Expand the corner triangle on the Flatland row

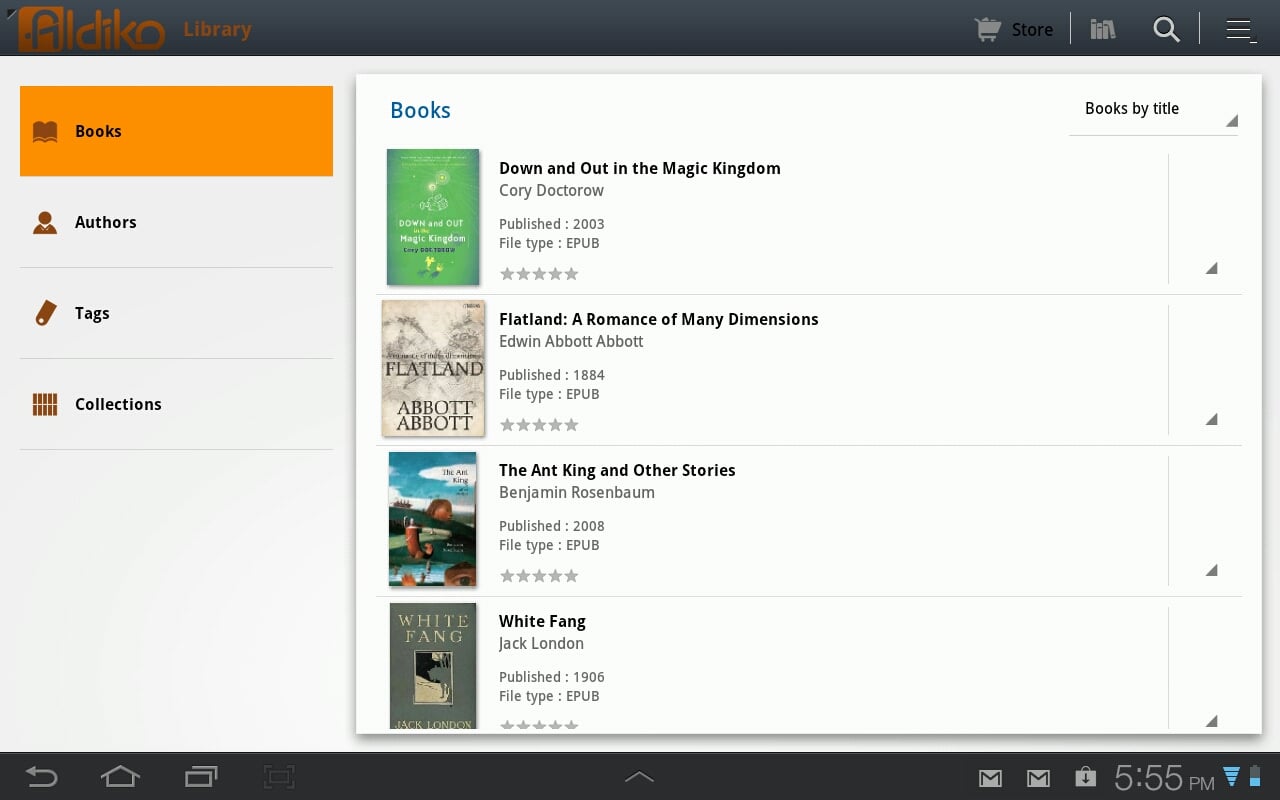point(1210,419)
